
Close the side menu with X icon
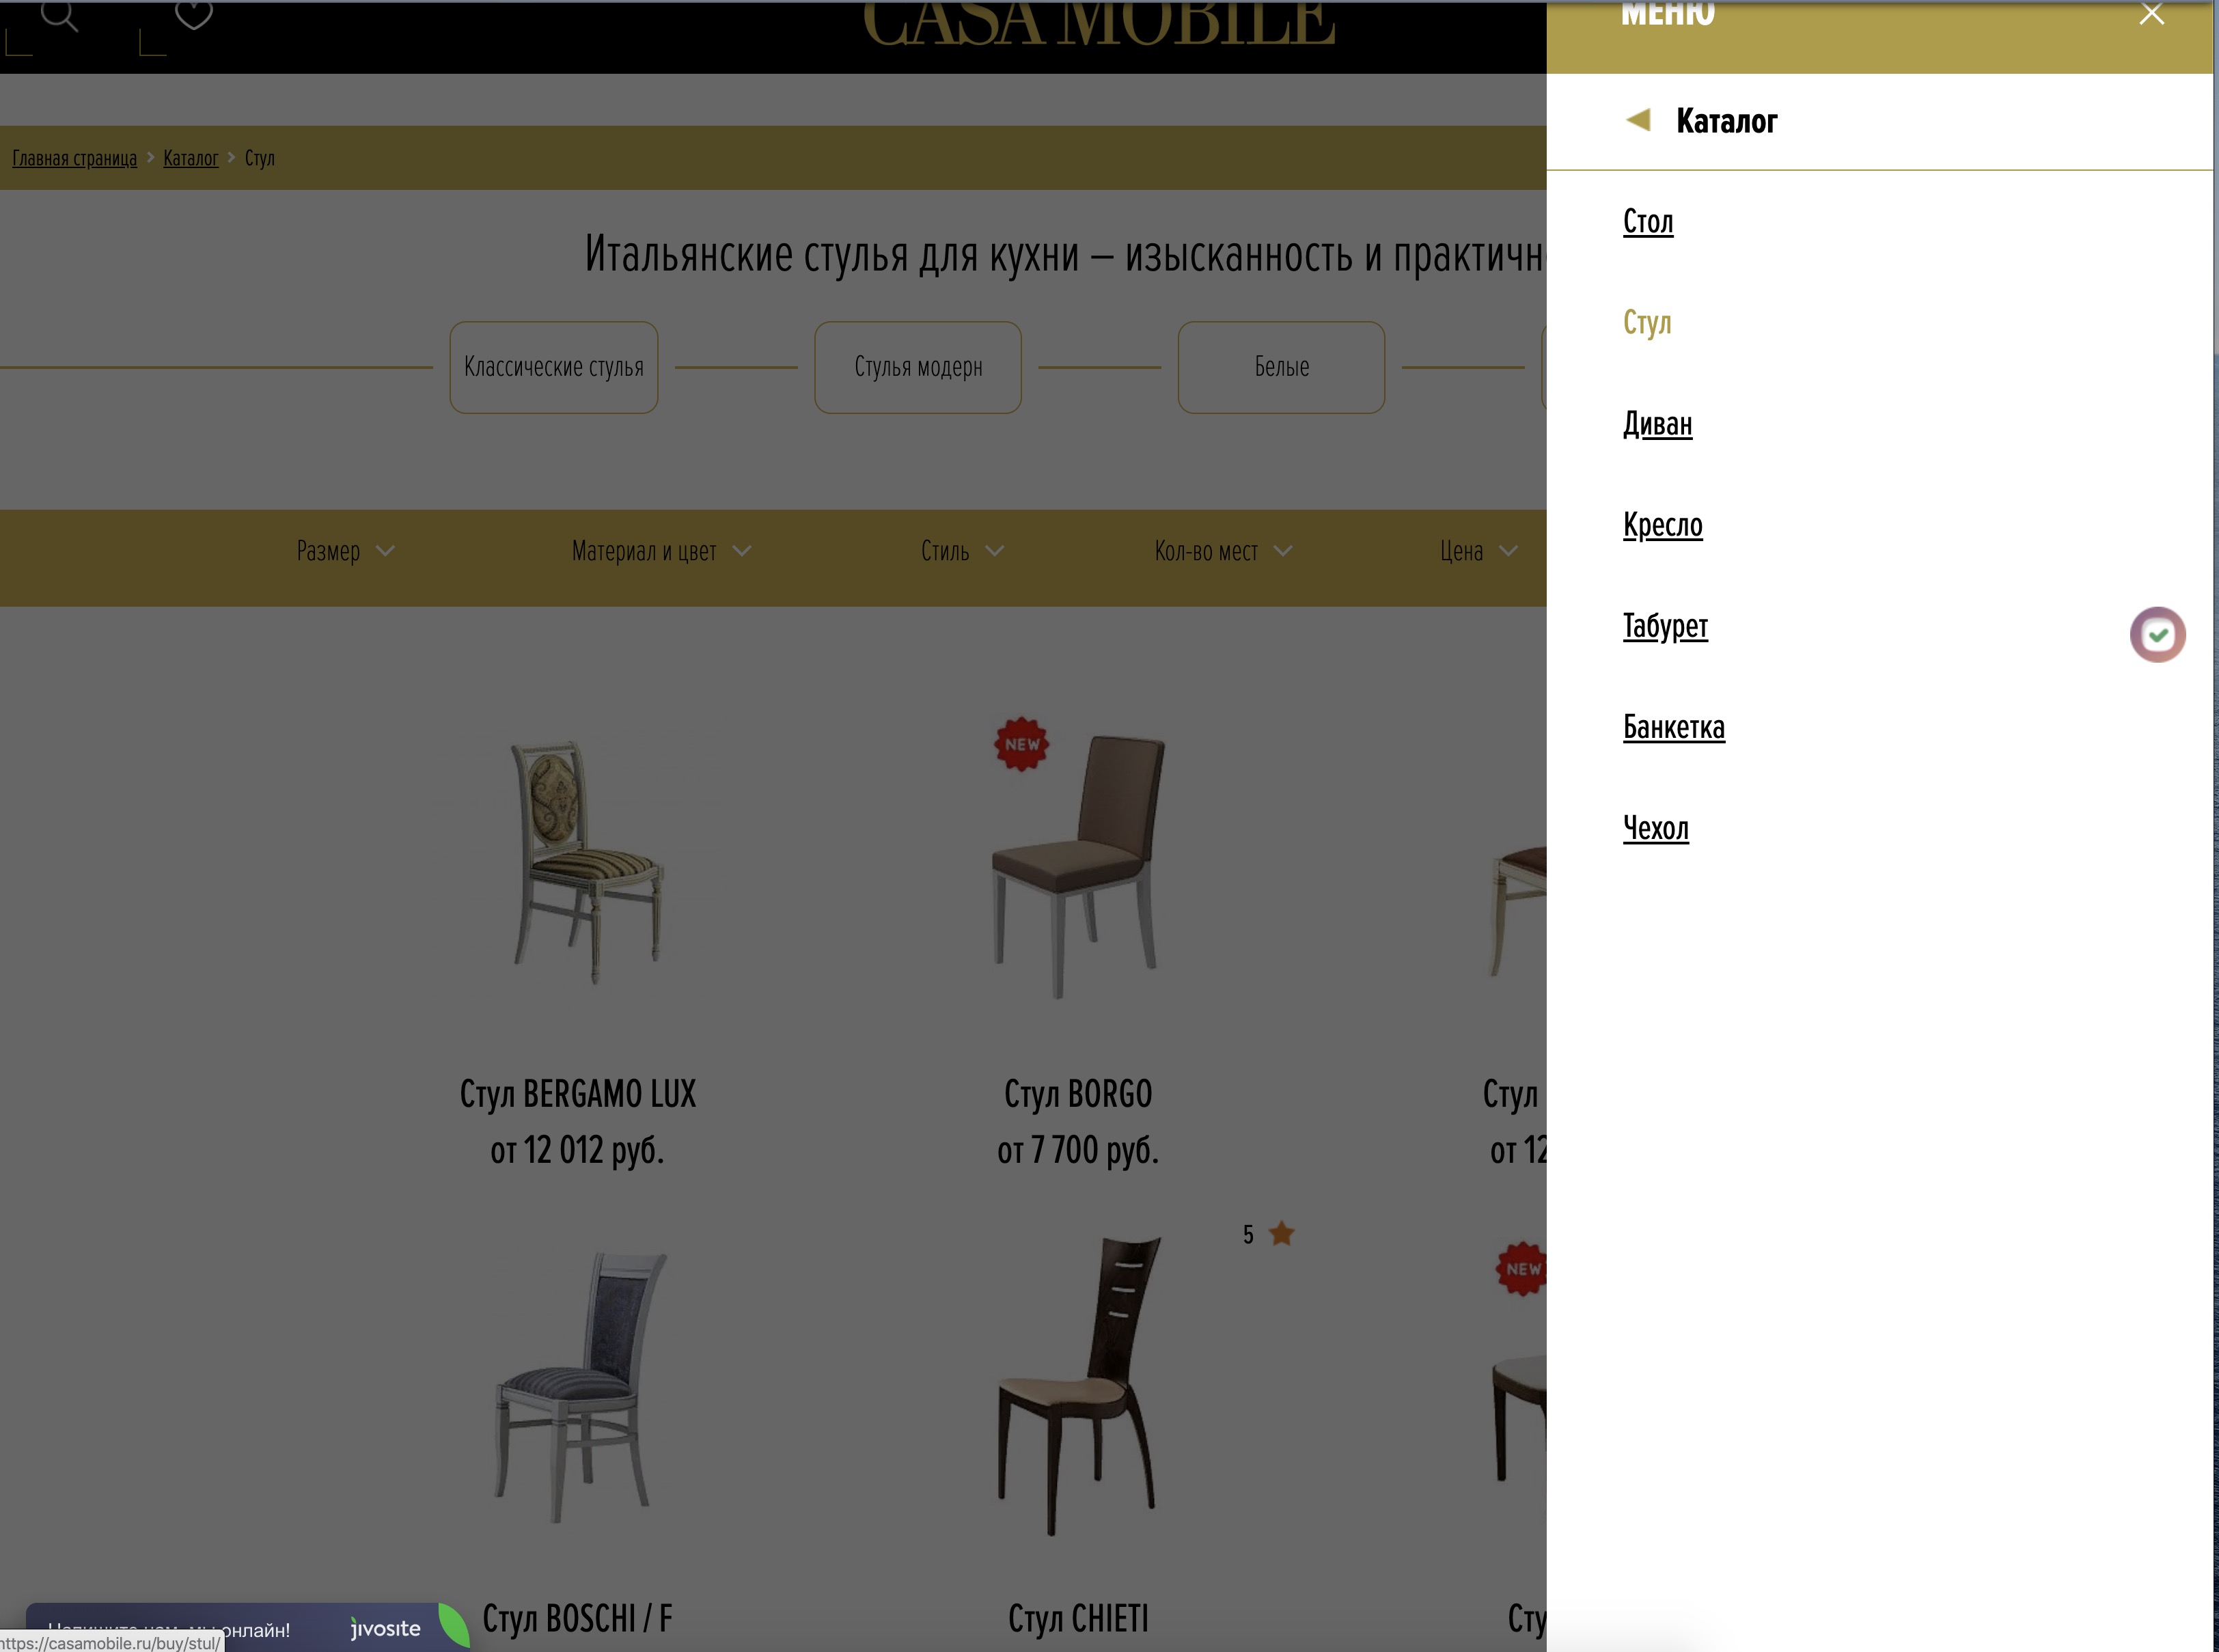[2151, 14]
